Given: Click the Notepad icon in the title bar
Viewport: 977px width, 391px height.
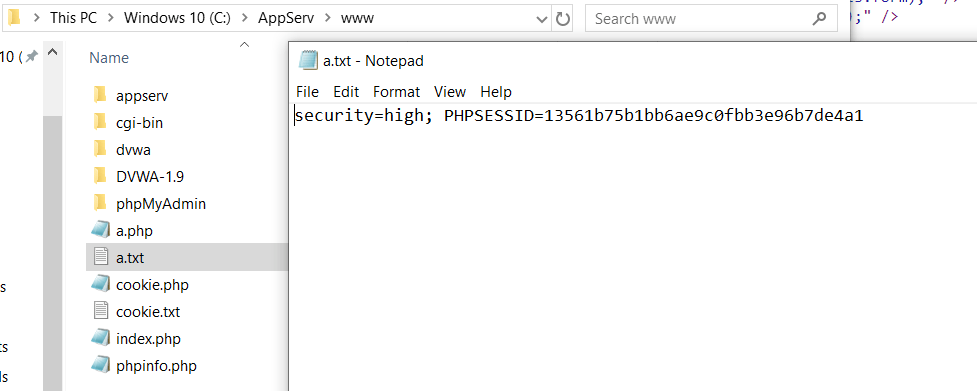Looking at the screenshot, I should (x=308, y=60).
